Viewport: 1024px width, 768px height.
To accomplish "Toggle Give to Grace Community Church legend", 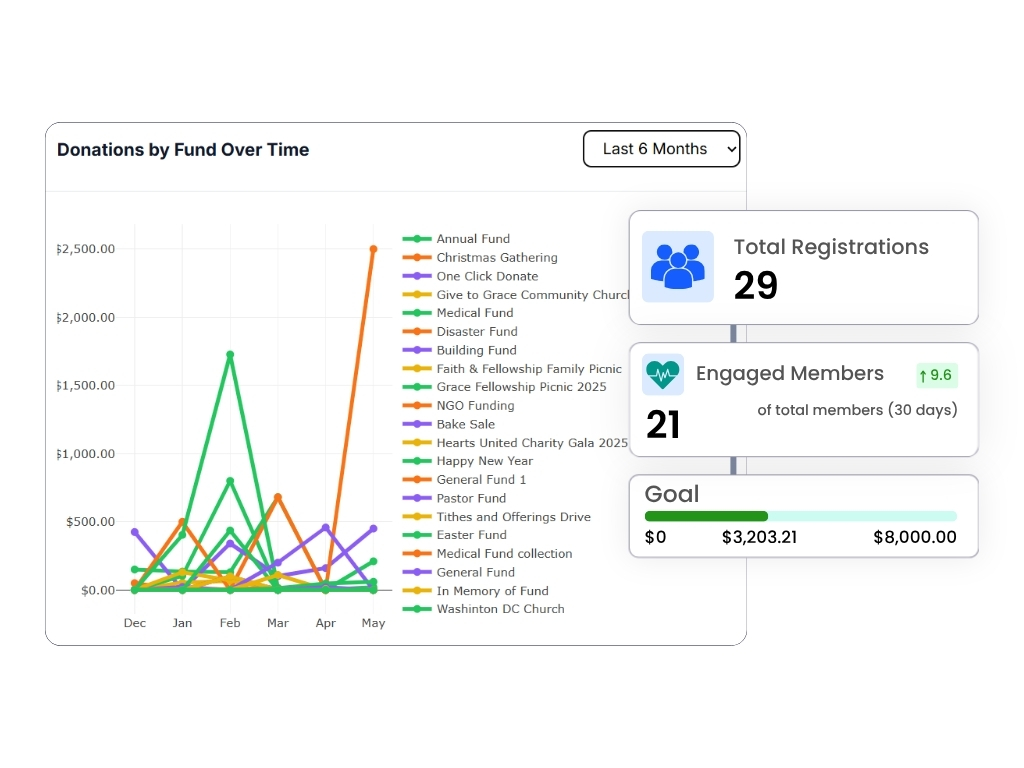I will [516, 295].
